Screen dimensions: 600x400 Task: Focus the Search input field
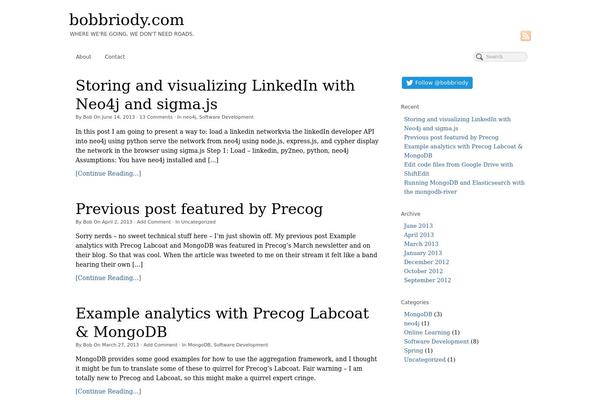[x=504, y=57]
